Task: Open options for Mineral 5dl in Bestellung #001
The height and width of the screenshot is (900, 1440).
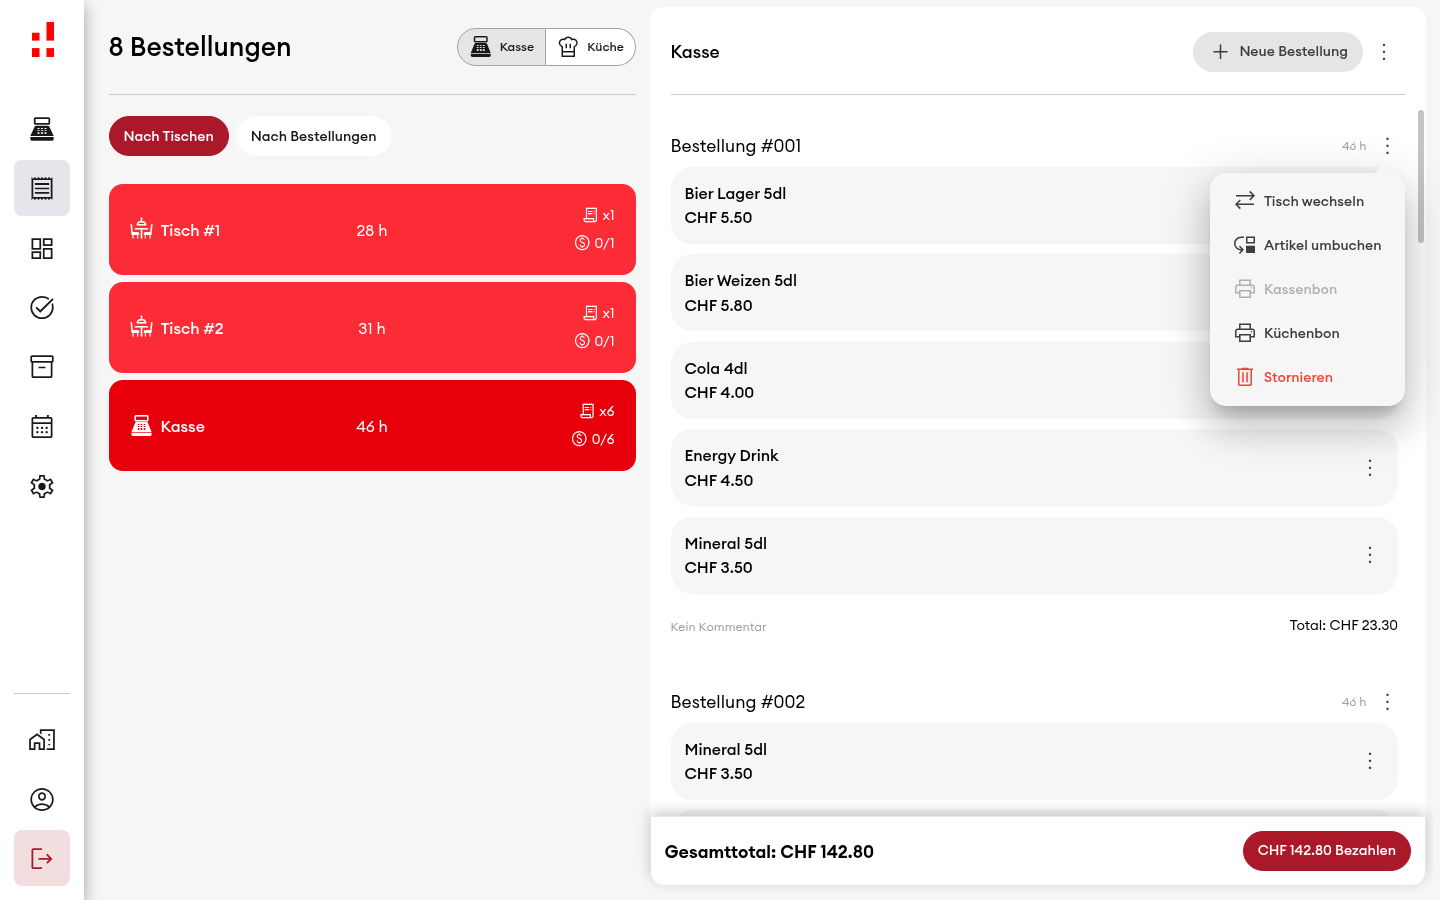Action: pos(1370,555)
